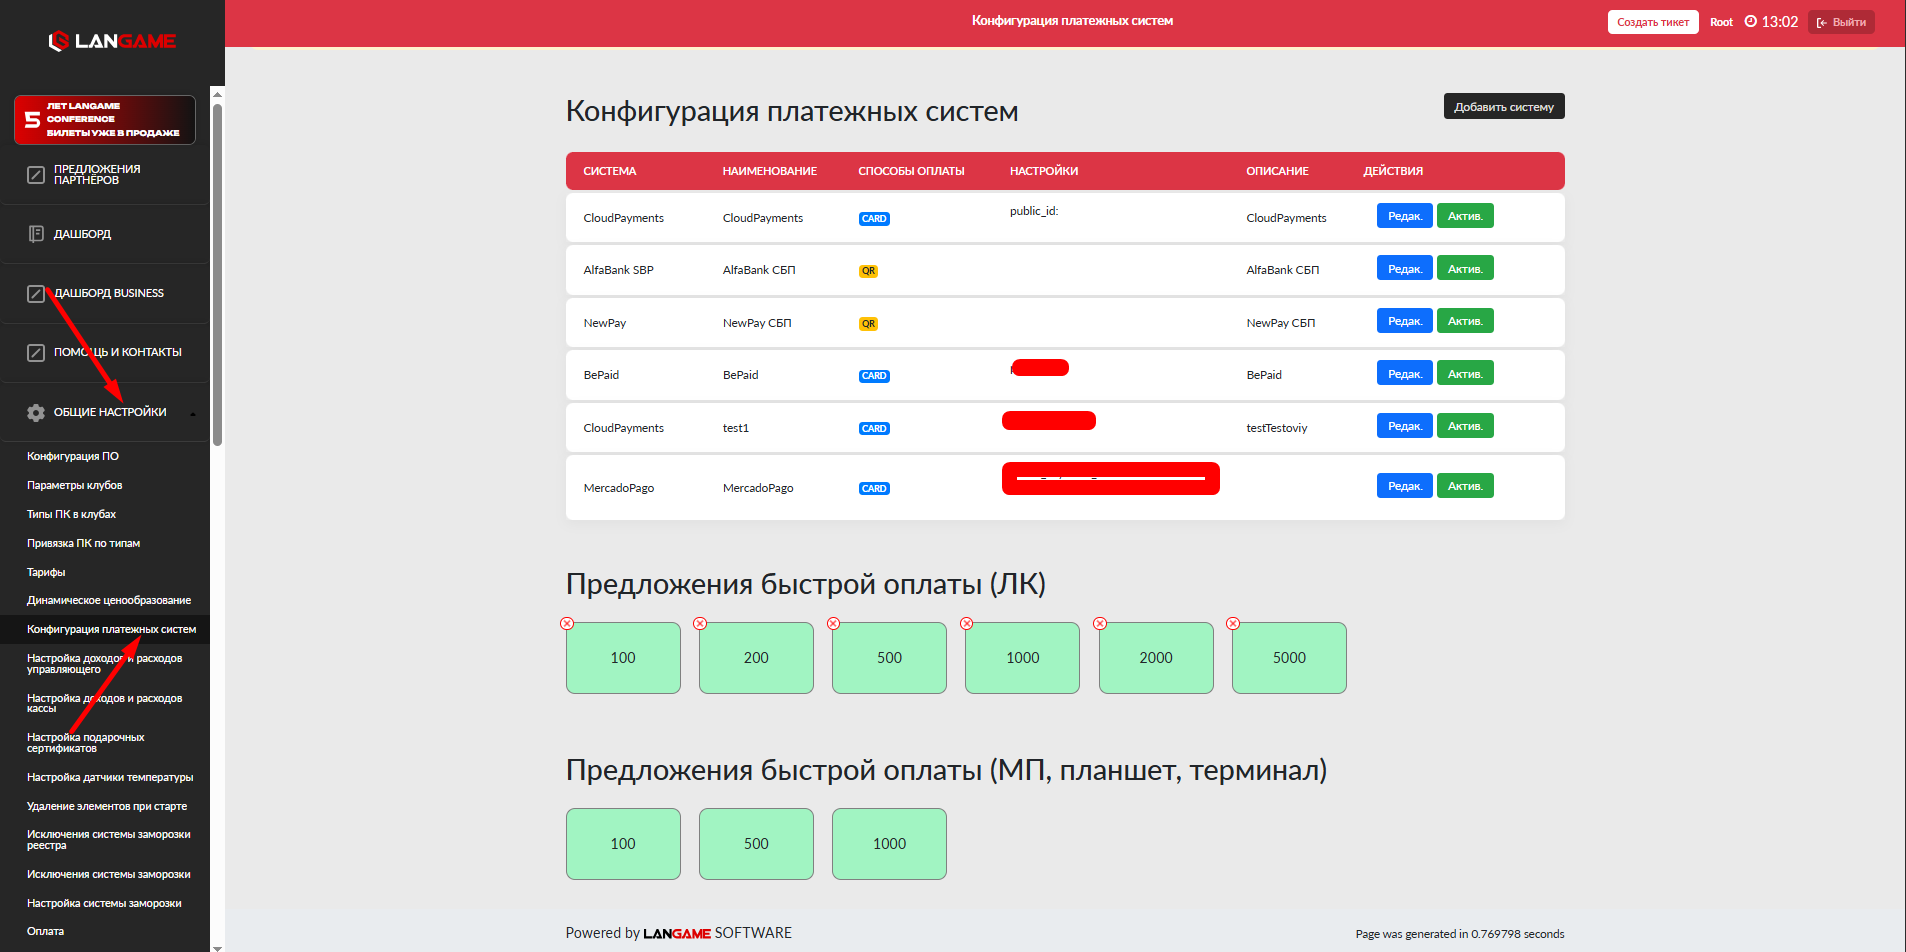The width and height of the screenshot is (1906, 952).
Task: Click CARD badge in test1 row
Action: coord(874,429)
